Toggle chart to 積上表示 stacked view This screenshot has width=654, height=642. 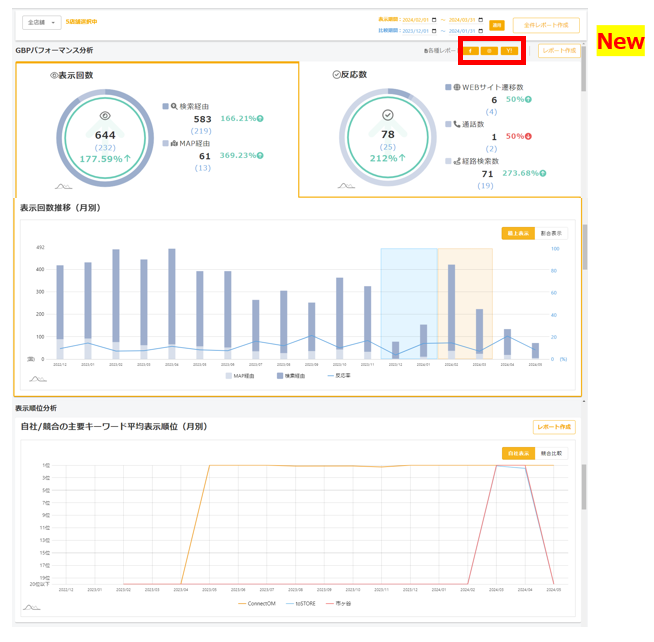pos(518,233)
